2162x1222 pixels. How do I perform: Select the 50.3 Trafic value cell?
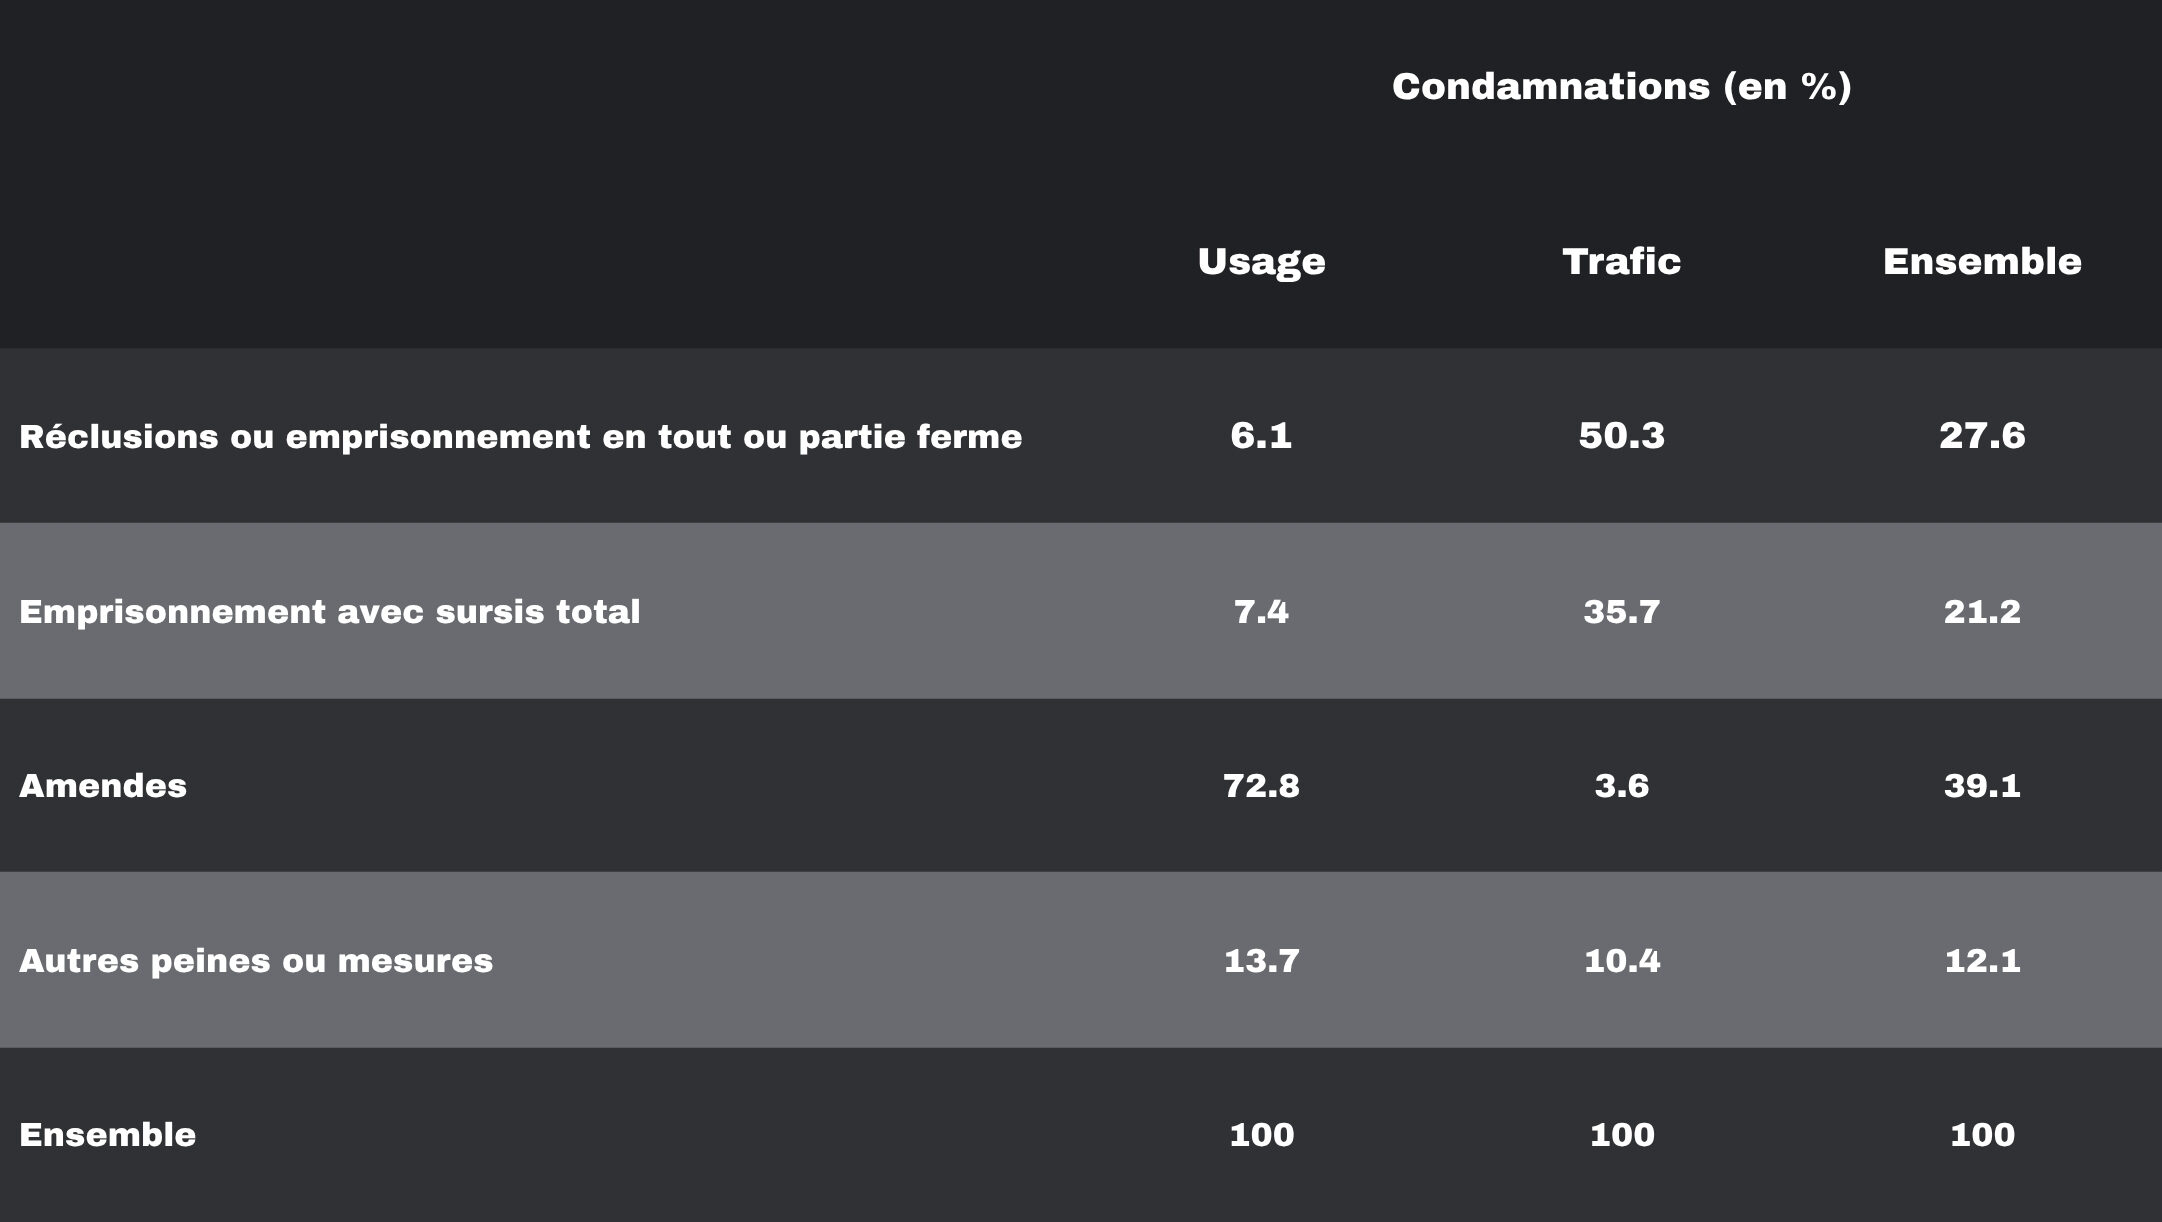1621,436
